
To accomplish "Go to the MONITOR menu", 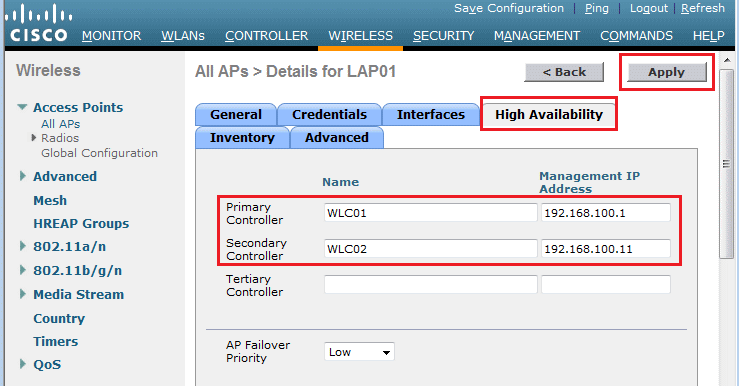I will pyautogui.click(x=111, y=36).
